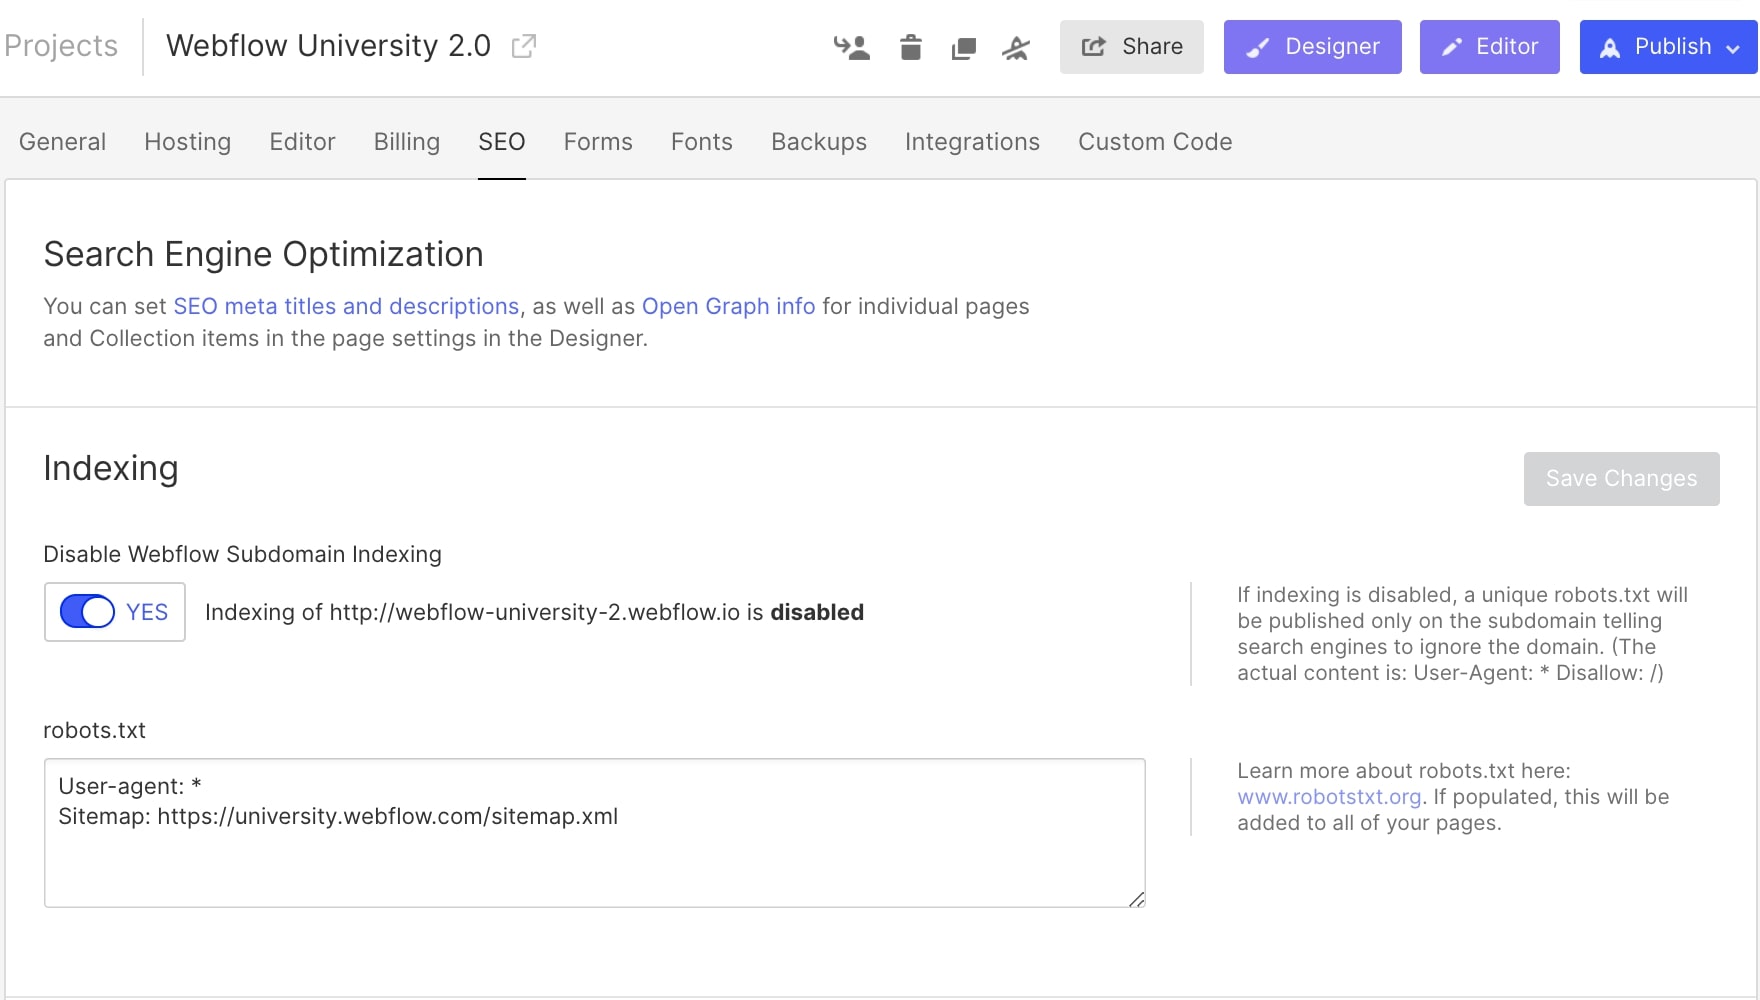The width and height of the screenshot is (1760, 1000).
Task: Switch to the Backups tab
Action: coord(819,142)
